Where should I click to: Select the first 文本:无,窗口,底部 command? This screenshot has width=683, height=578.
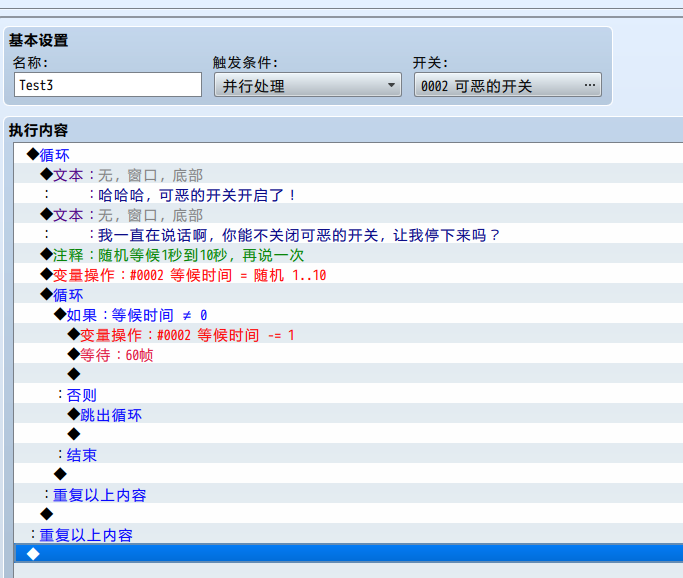pos(348,174)
